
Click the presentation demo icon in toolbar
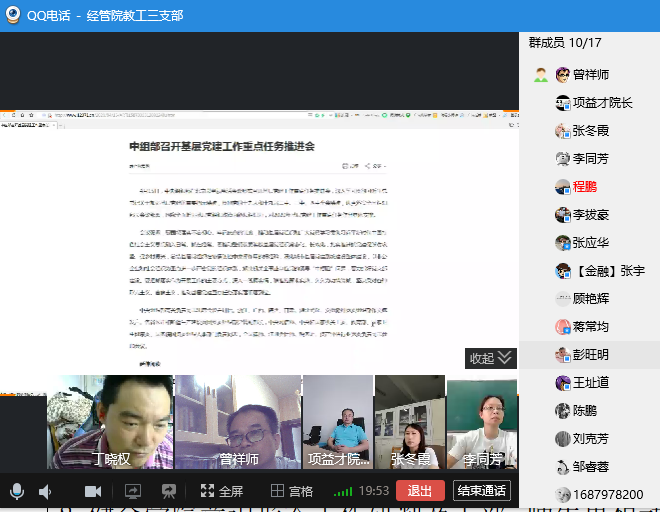point(169,491)
